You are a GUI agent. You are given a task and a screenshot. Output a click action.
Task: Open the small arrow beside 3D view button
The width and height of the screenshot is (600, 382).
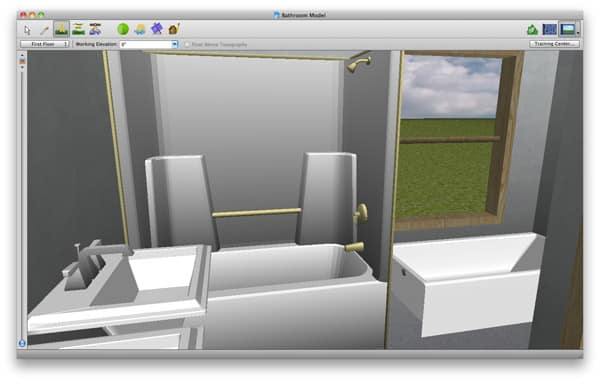pos(578,32)
